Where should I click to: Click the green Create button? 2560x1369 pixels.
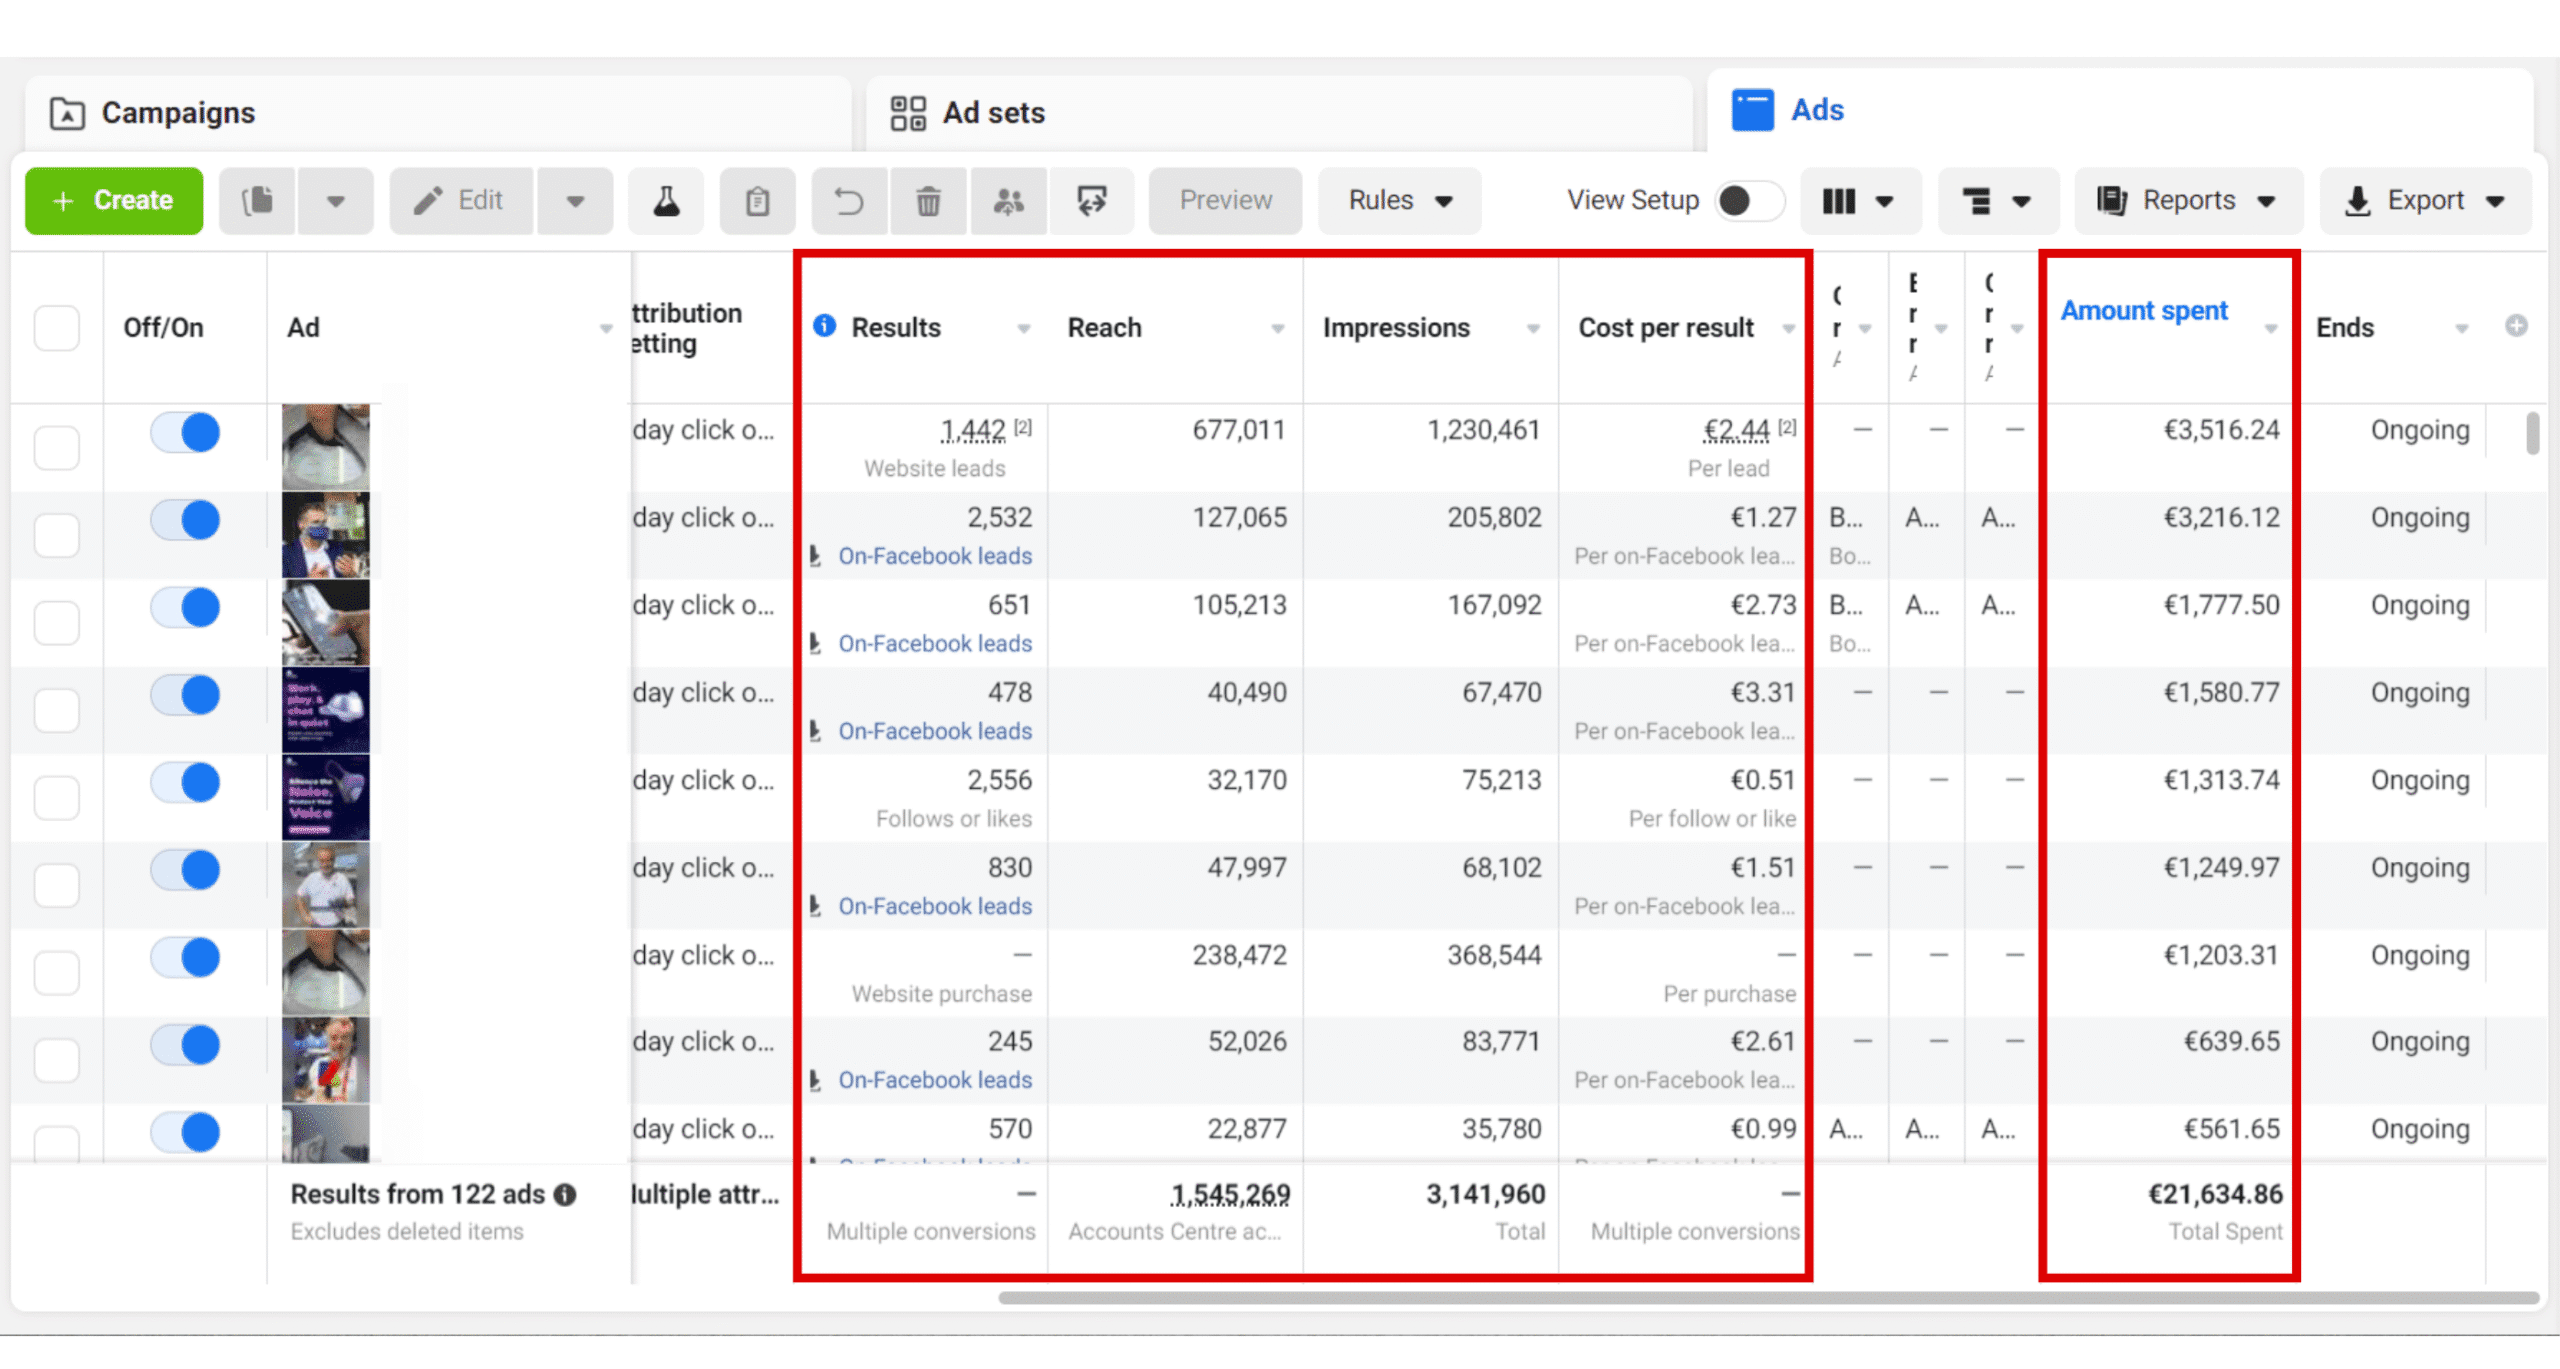click(114, 201)
